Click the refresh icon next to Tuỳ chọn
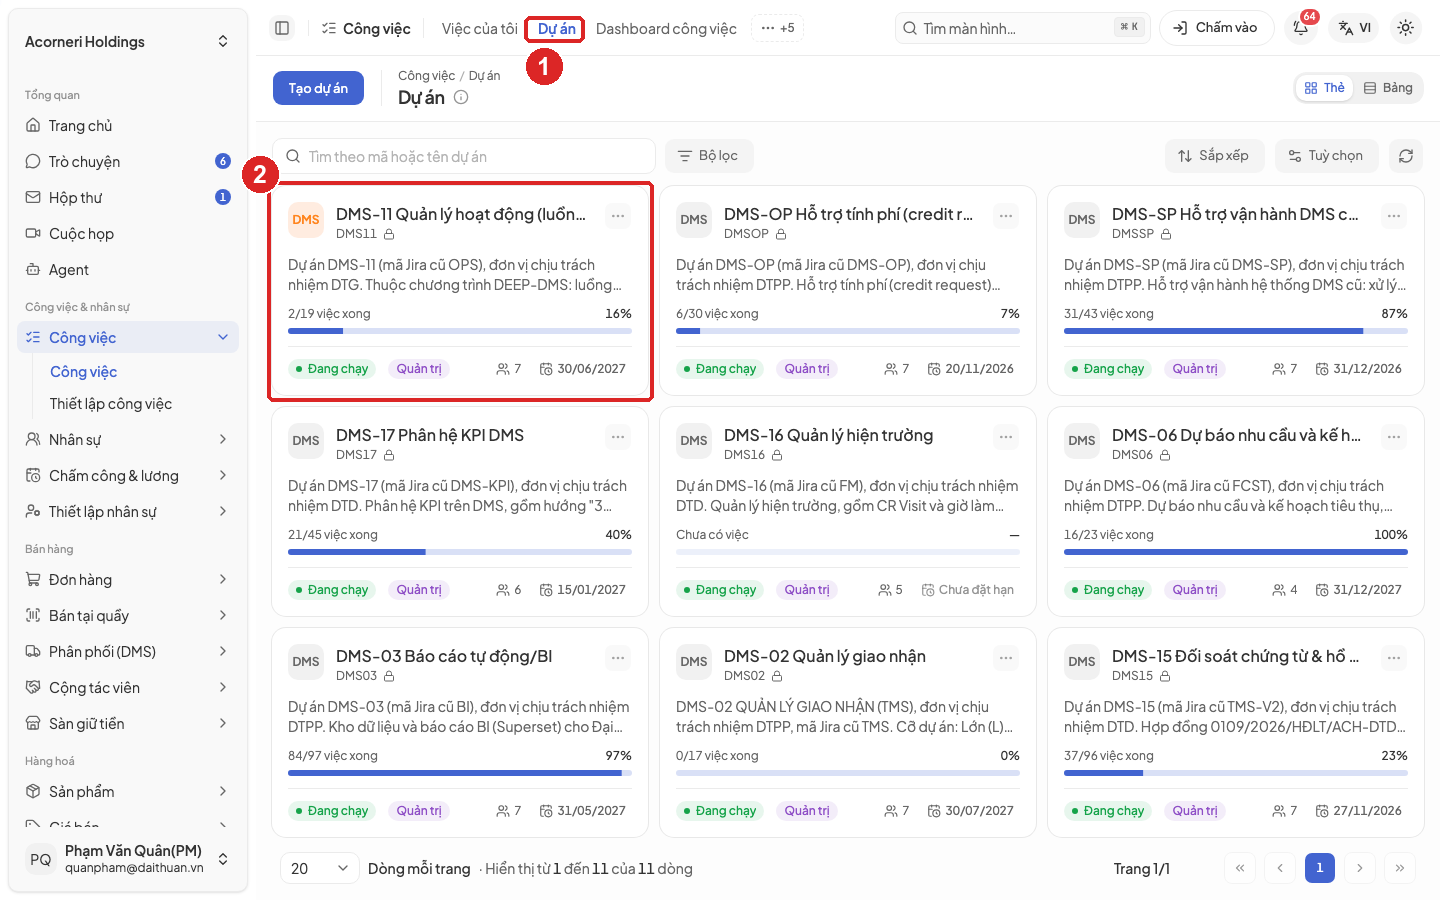Viewport: 1440px width, 900px height. click(1405, 156)
